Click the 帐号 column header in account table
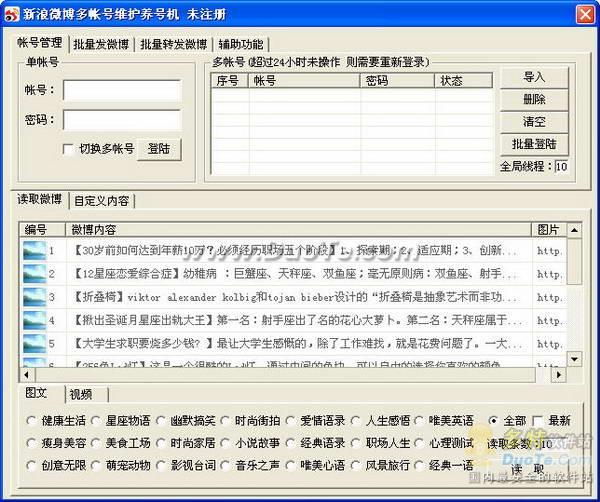 tap(305, 81)
